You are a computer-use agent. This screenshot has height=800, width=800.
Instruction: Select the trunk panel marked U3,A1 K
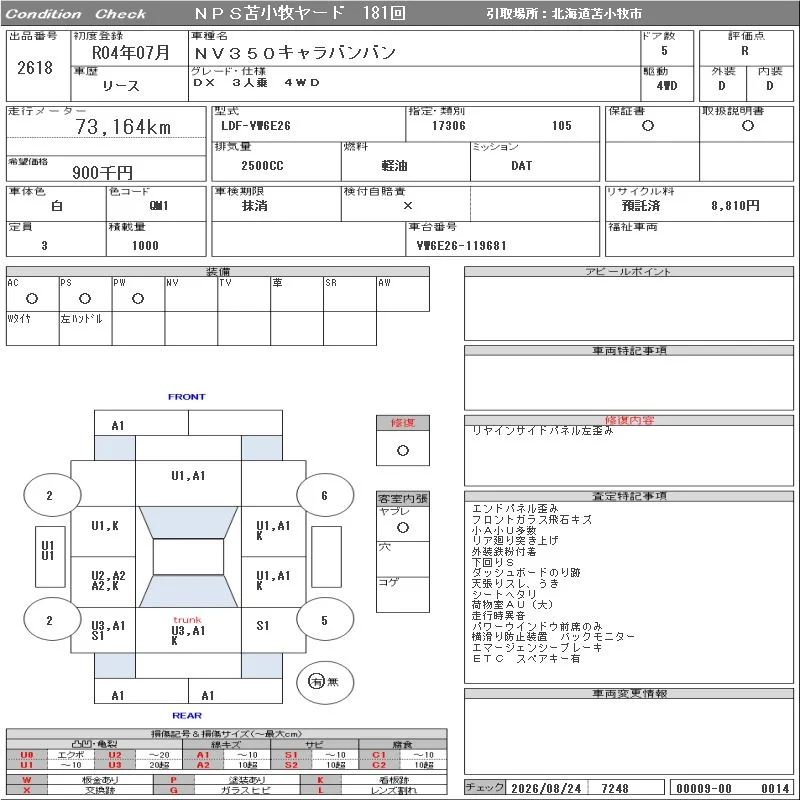click(188, 630)
